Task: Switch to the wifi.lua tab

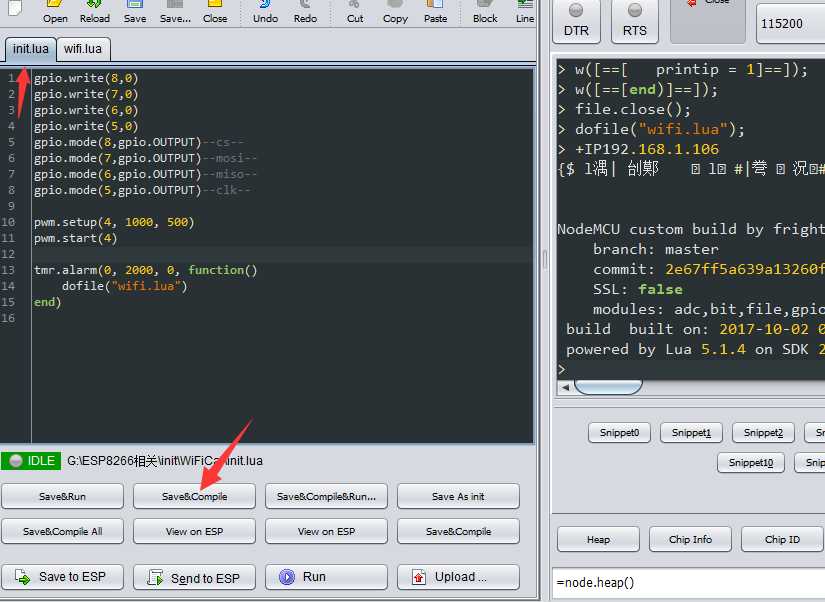Action: [83, 49]
